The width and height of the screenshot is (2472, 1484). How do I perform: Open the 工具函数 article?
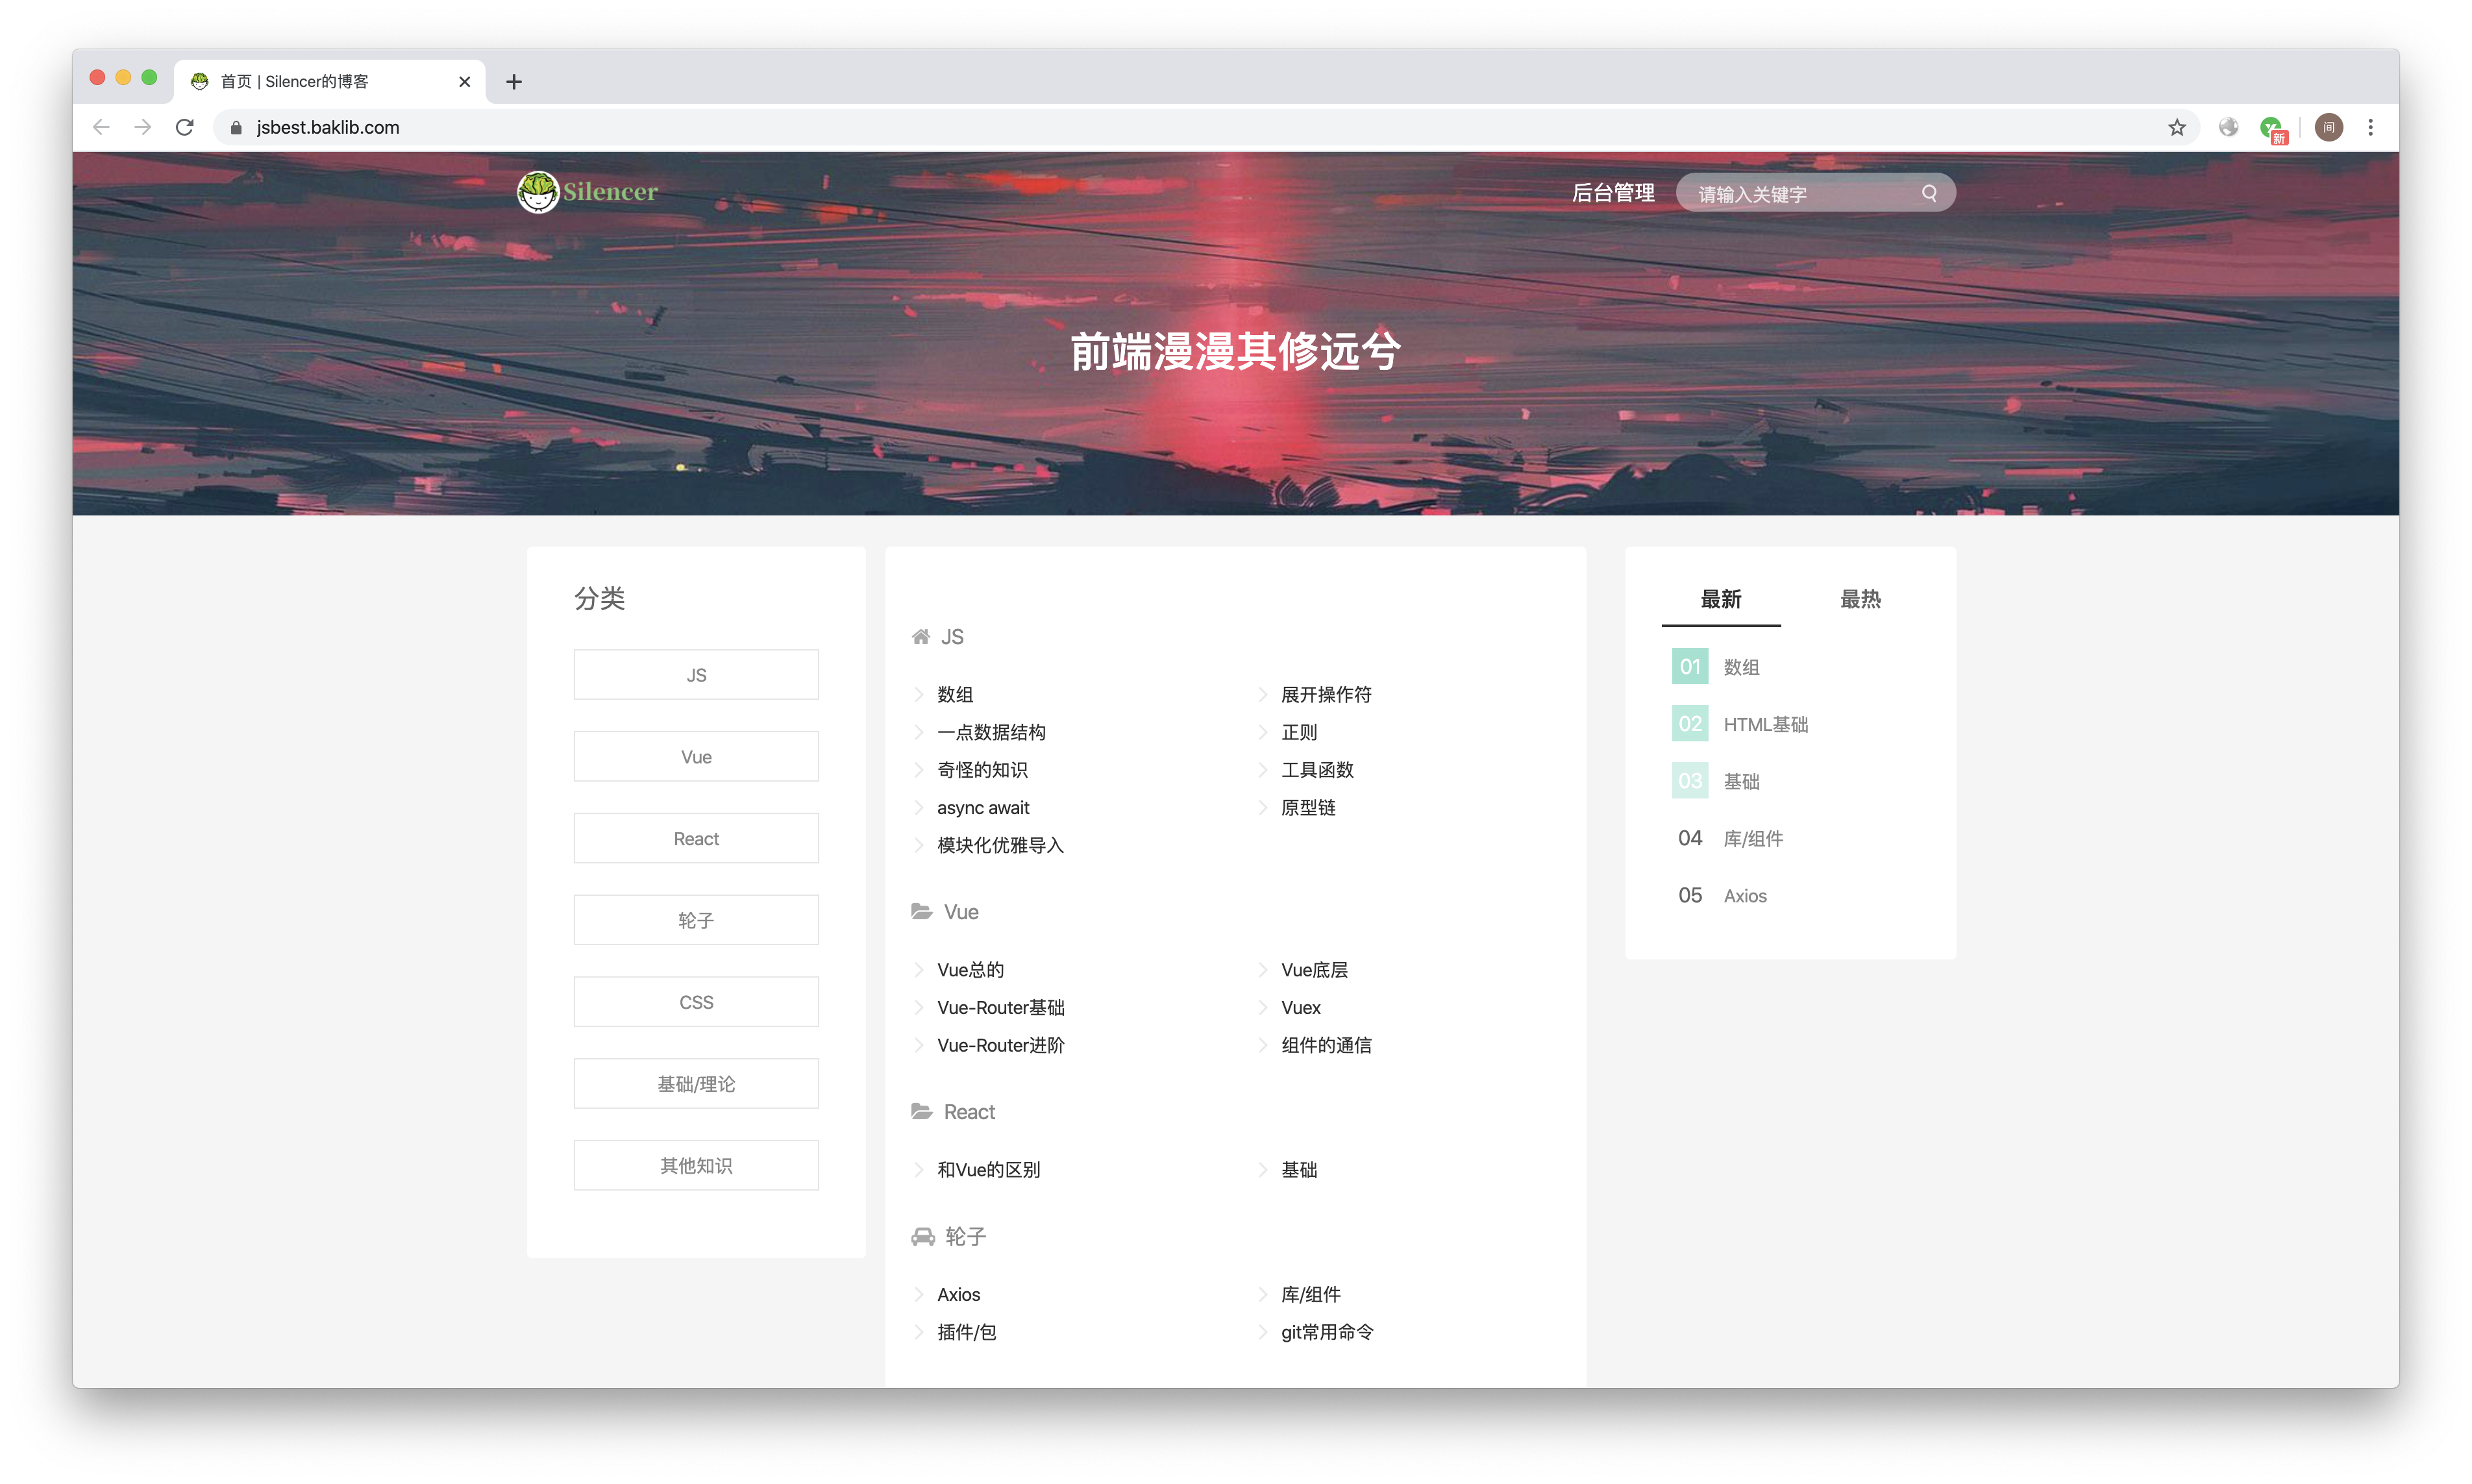coord(1317,770)
